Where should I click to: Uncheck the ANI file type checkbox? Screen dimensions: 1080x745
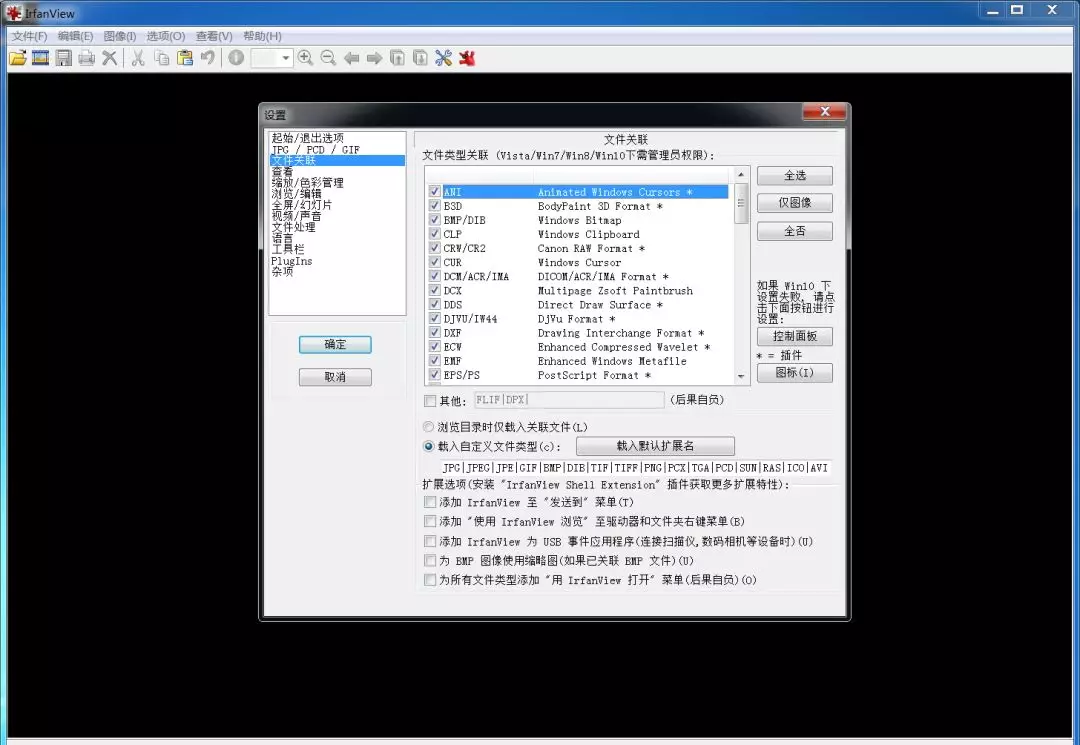[x=435, y=191]
